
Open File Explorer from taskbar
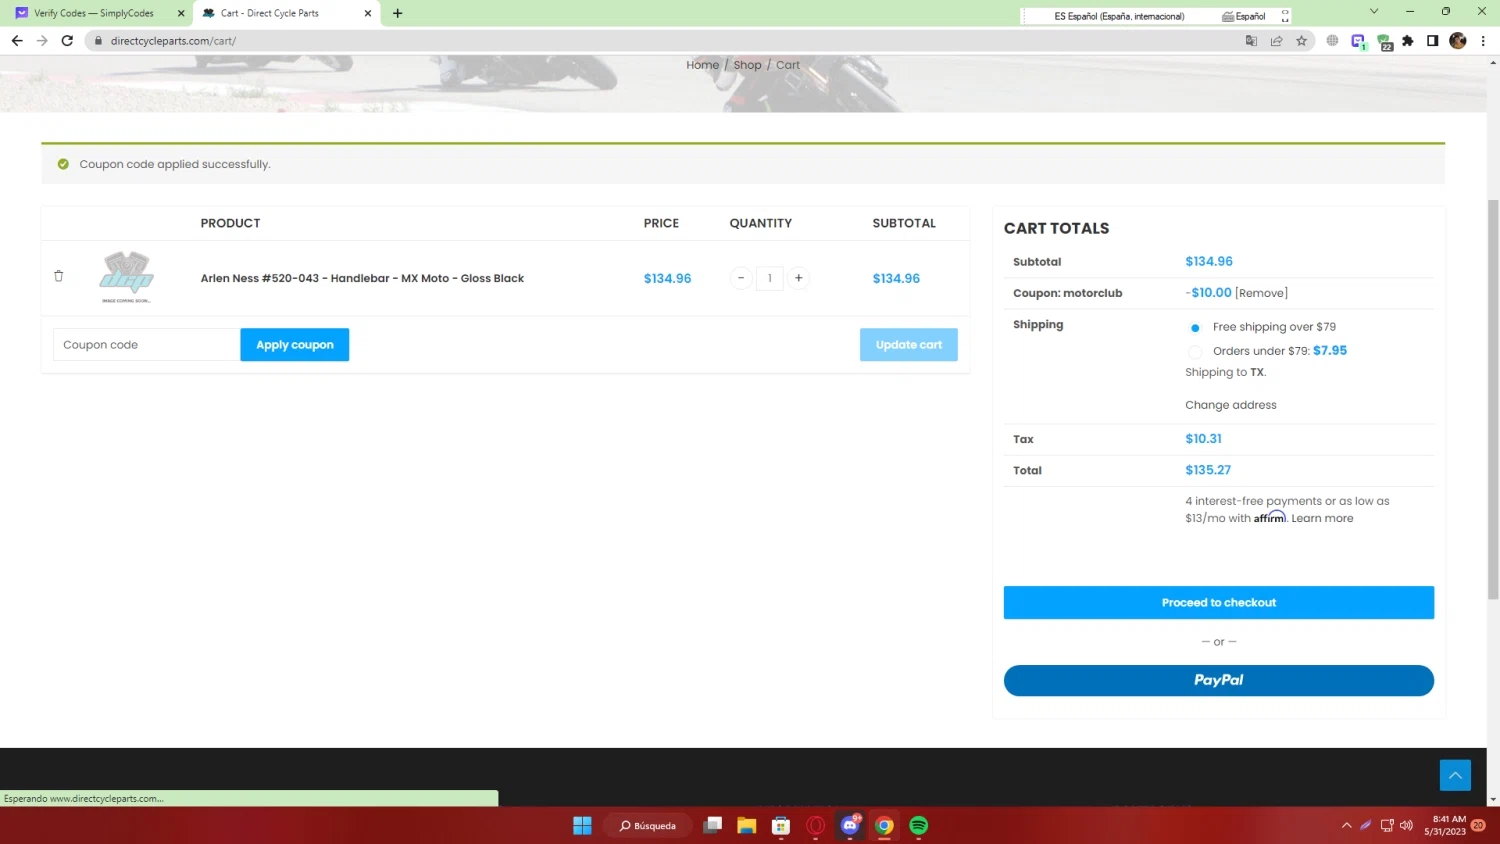tap(746, 825)
